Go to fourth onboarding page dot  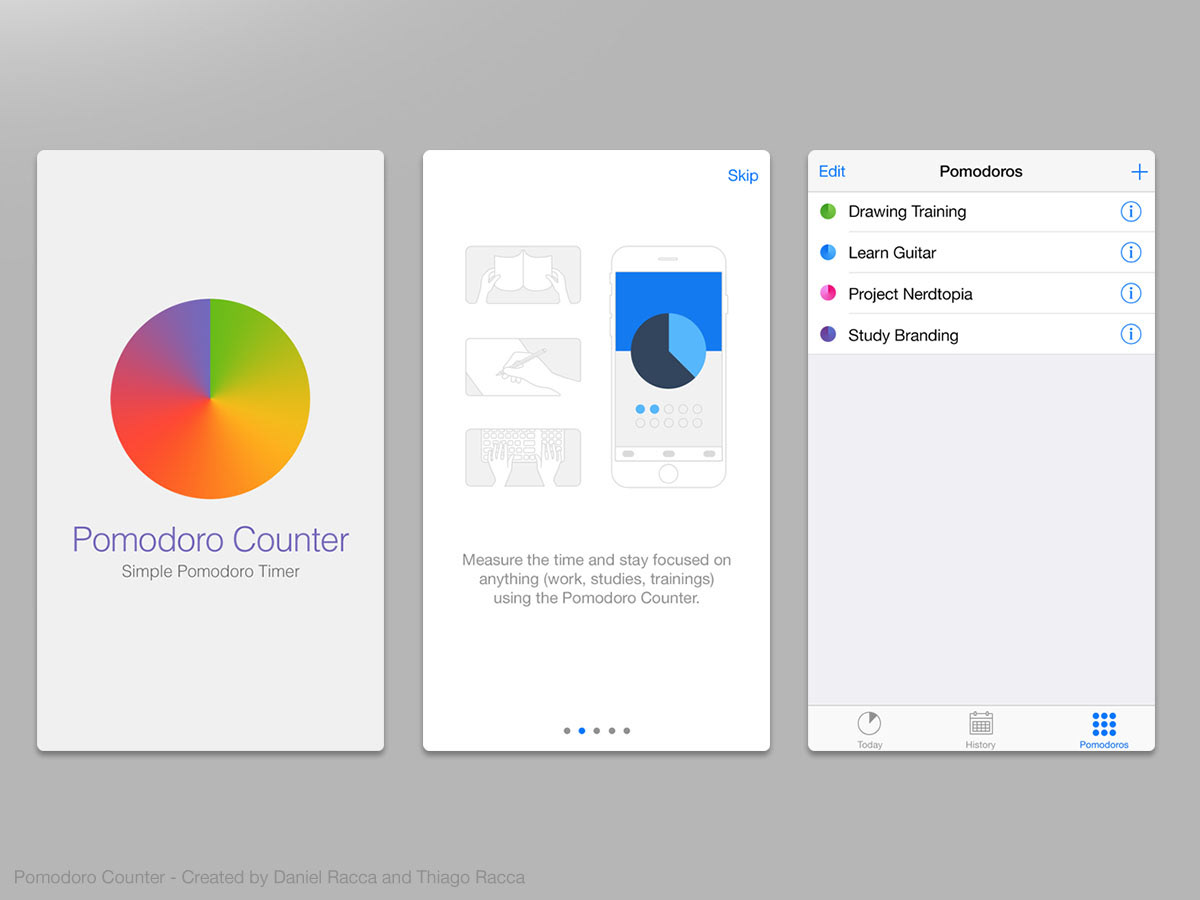pyautogui.click(x=612, y=731)
